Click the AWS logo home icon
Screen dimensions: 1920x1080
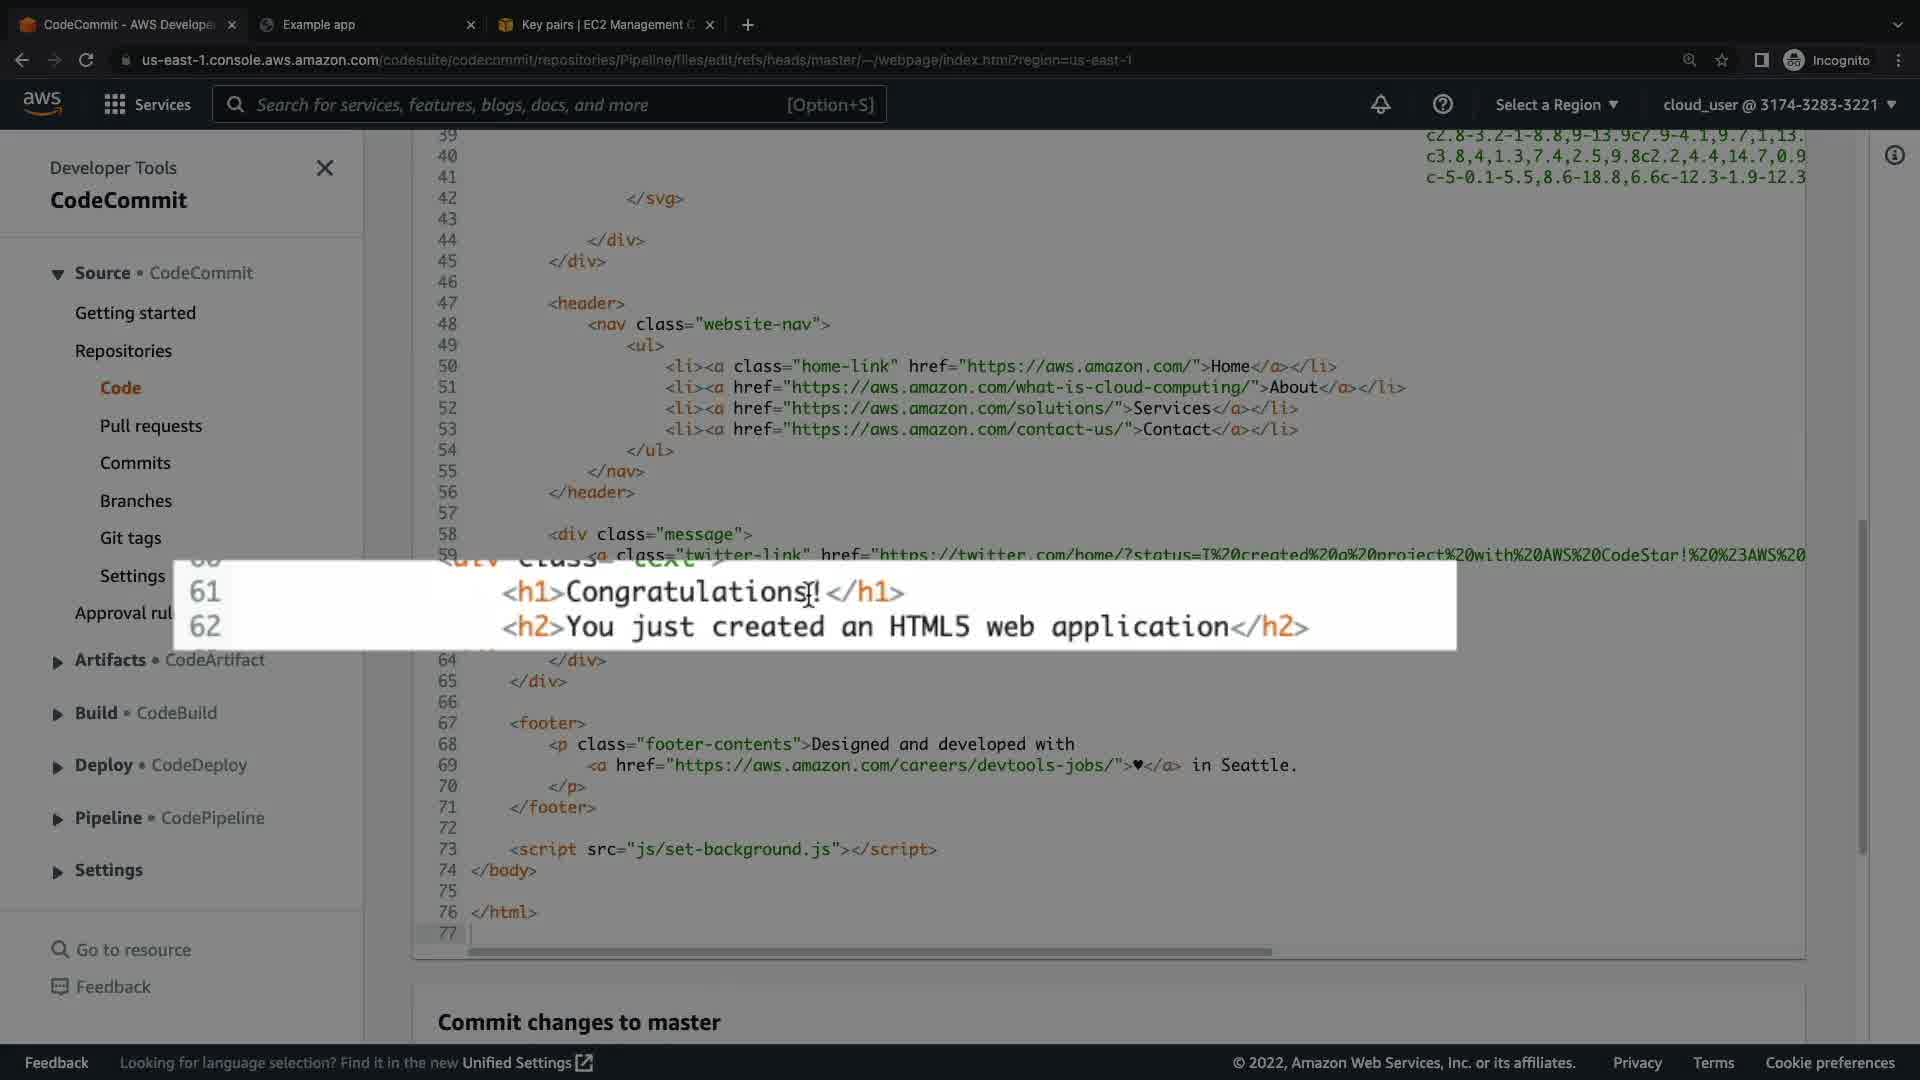point(42,104)
